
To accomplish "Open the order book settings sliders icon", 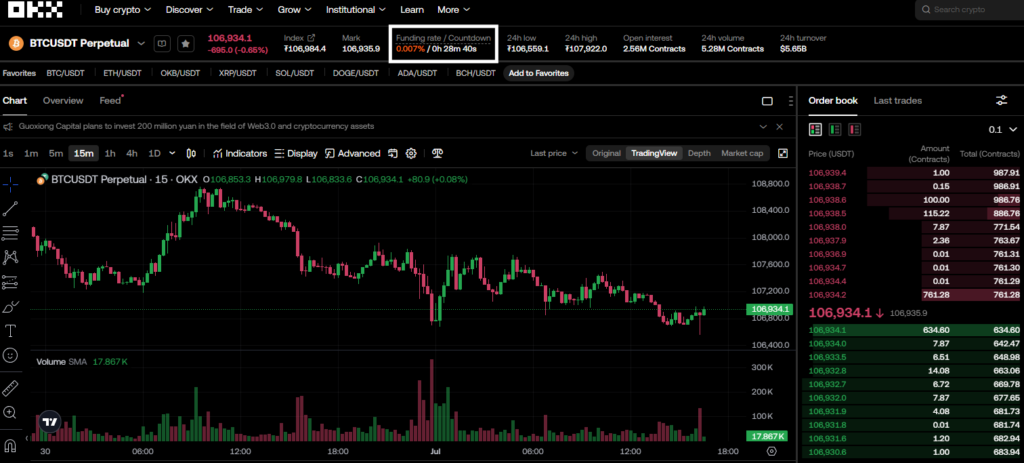I will (x=1001, y=101).
